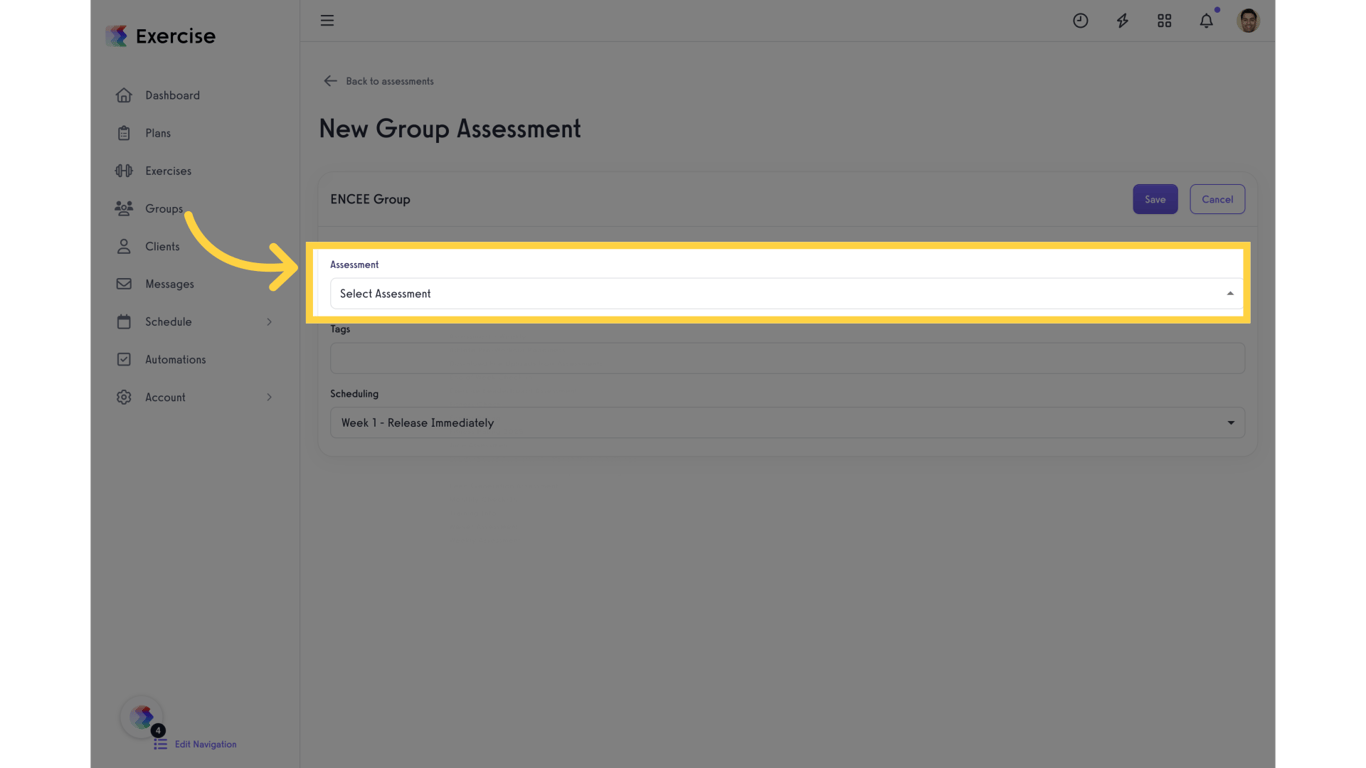
Task: Select the Automations sidebar icon
Action: click(x=175, y=359)
